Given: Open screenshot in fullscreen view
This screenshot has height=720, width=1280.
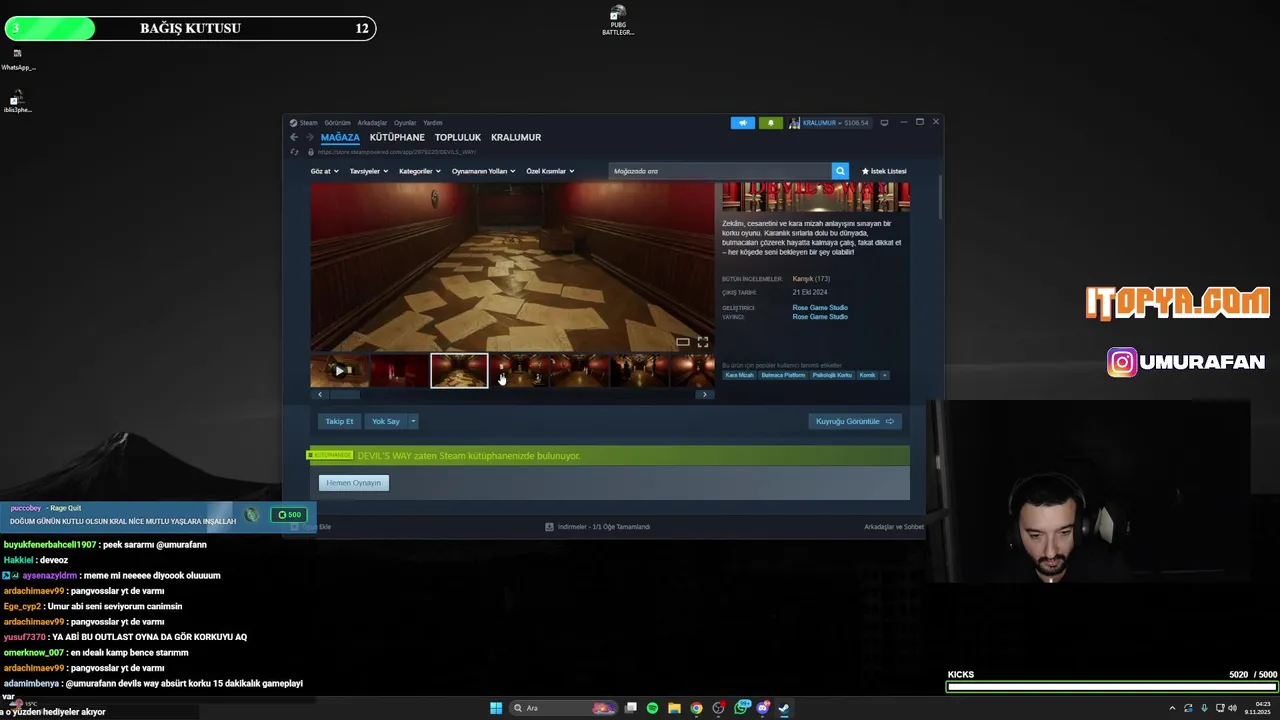Looking at the screenshot, I should pyautogui.click(x=703, y=342).
